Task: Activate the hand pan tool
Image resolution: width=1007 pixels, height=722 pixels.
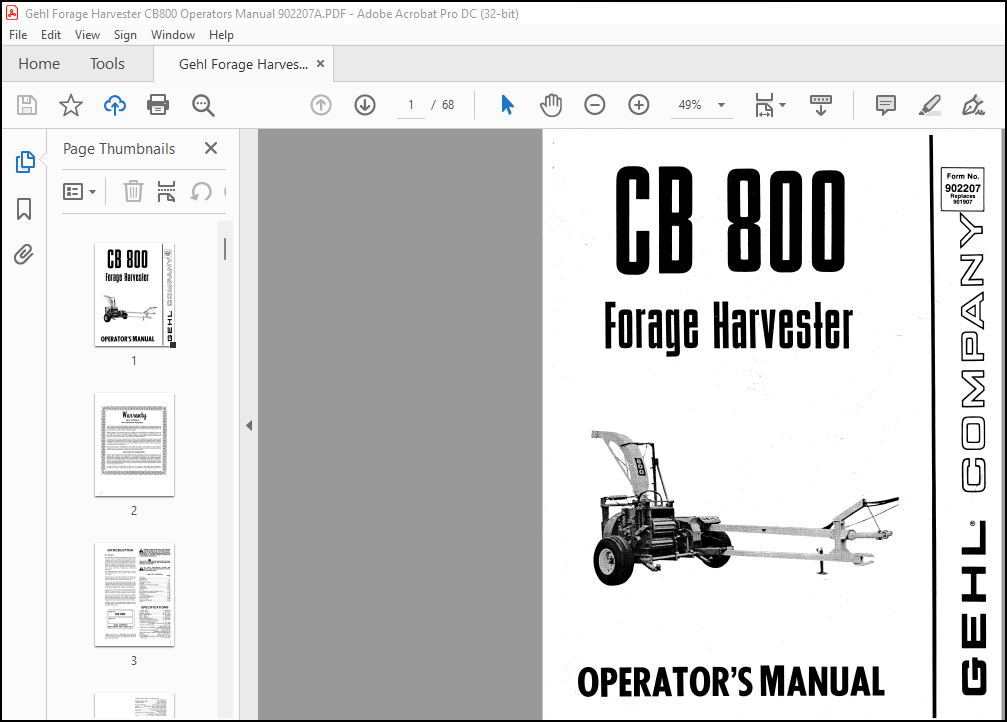Action: tap(551, 105)
